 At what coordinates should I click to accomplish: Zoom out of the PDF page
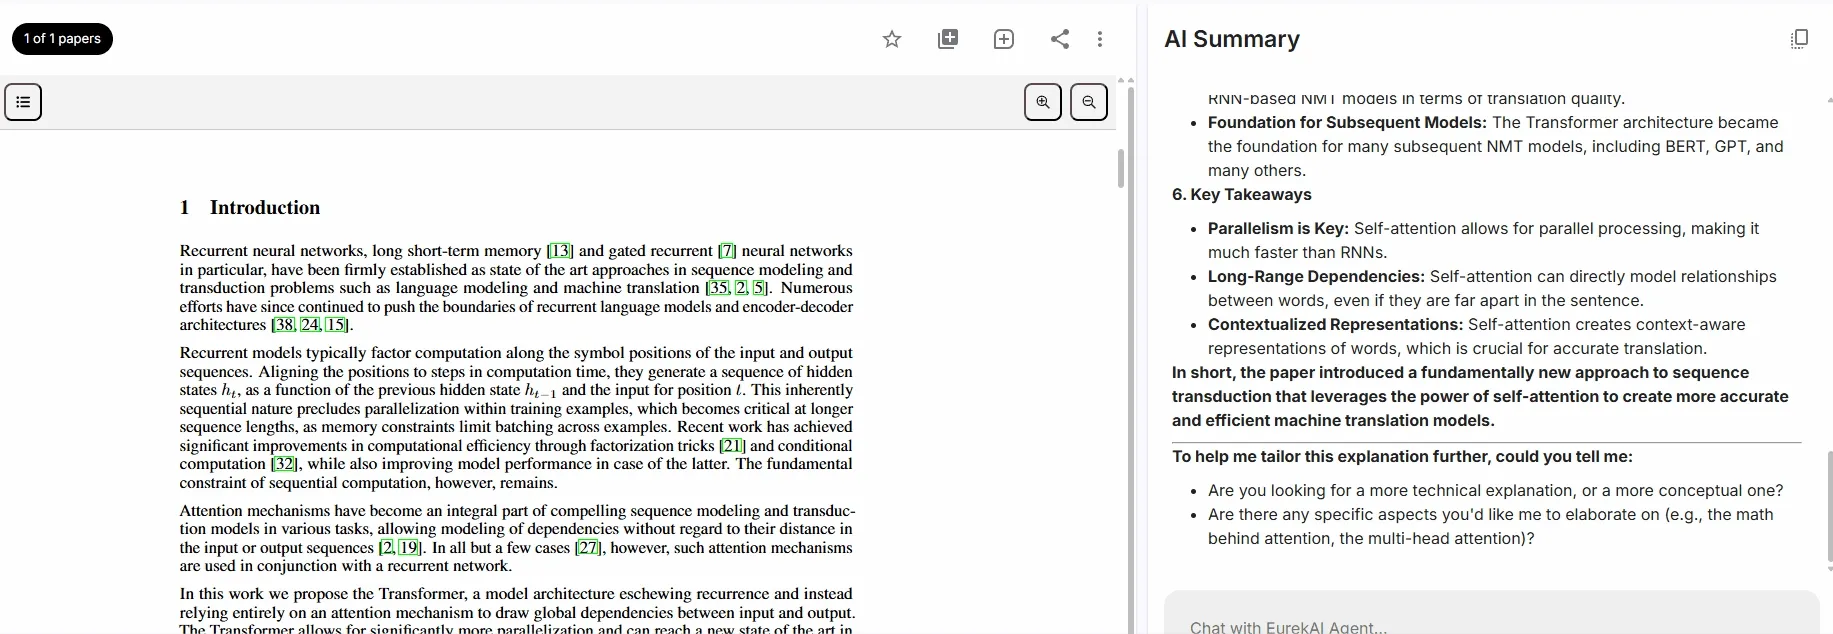click(x=1089, y=102)
